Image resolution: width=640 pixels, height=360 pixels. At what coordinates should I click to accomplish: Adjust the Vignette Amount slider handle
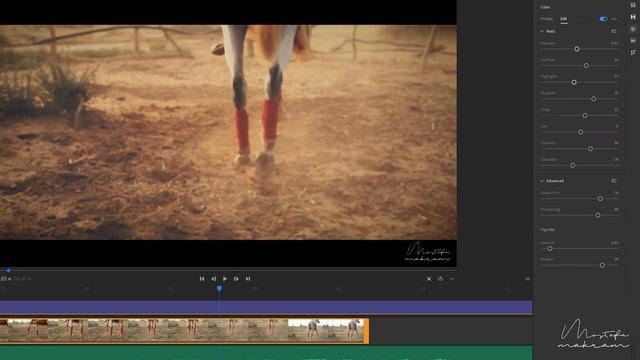[550, 249]
